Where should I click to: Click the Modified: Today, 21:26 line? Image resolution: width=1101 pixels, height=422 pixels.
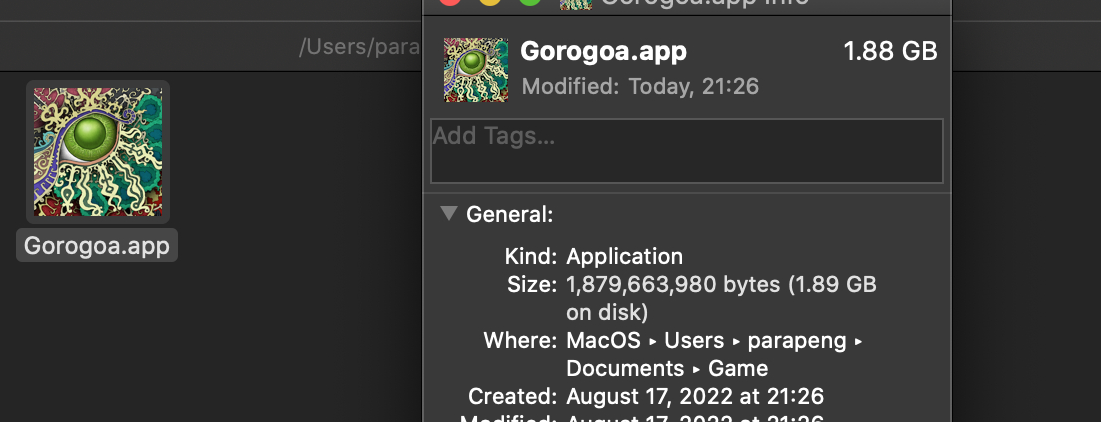tap(640, 86)
